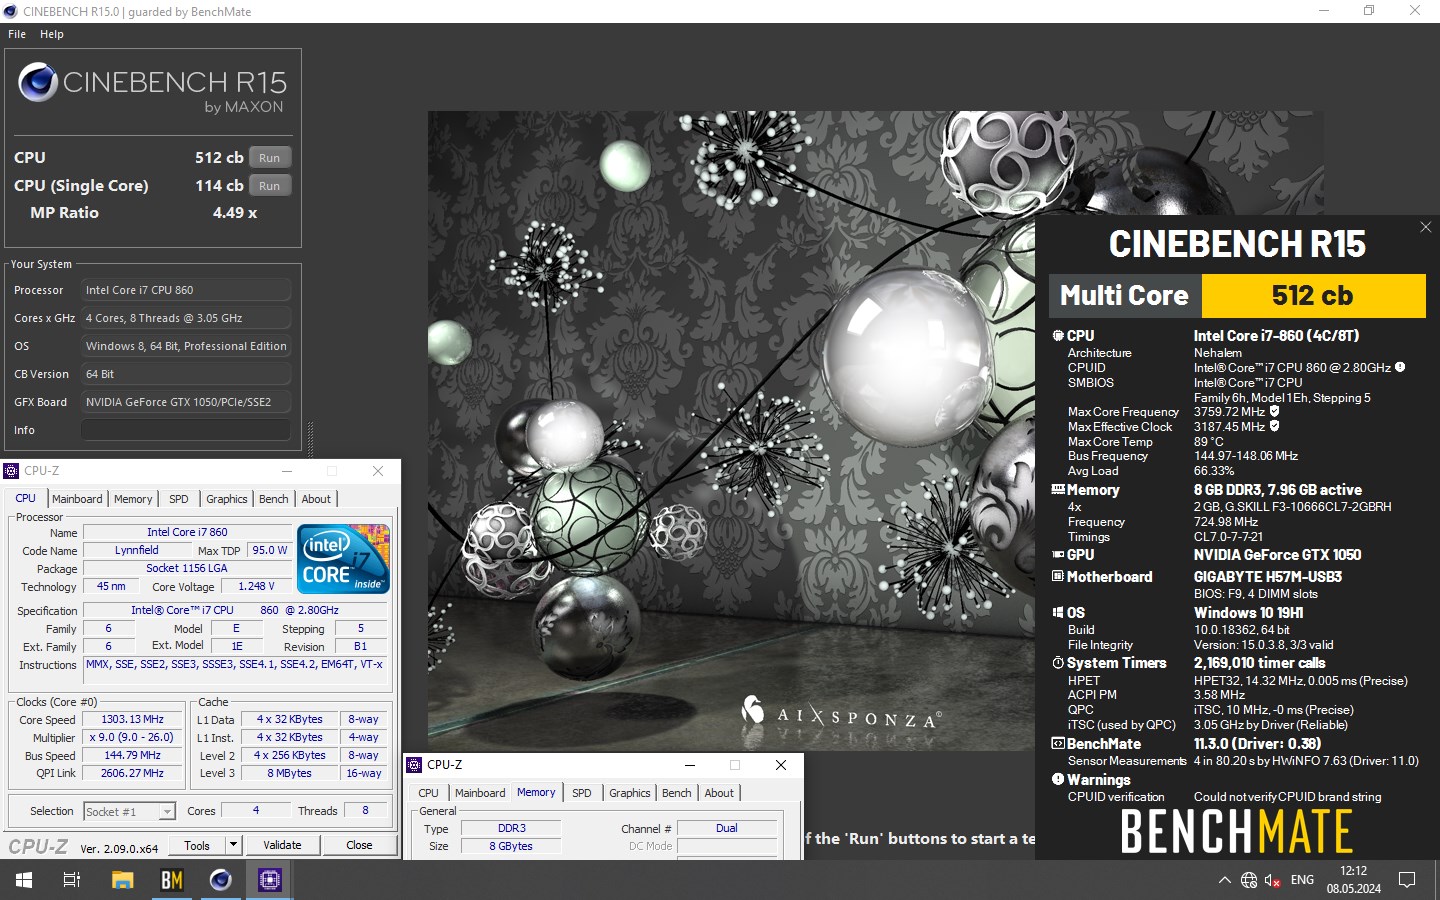Viewport: 1440px width, 900px height.
Task: Open the Help menu in Cinebench
Action: [52, 34]
